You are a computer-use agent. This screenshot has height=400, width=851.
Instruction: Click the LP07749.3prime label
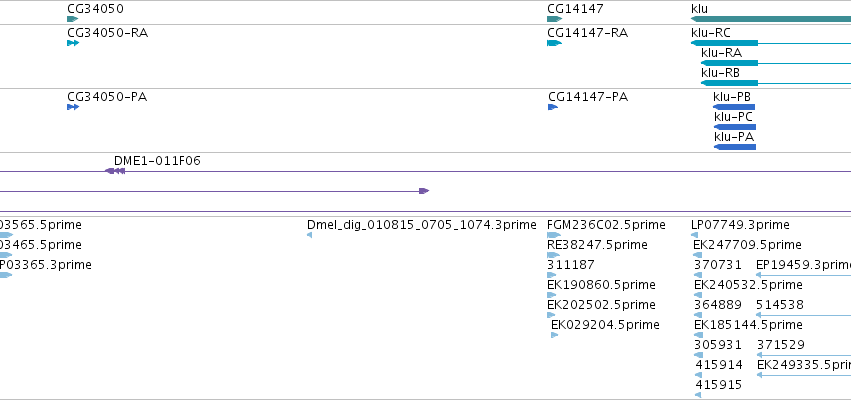click(x=740, y=225)
